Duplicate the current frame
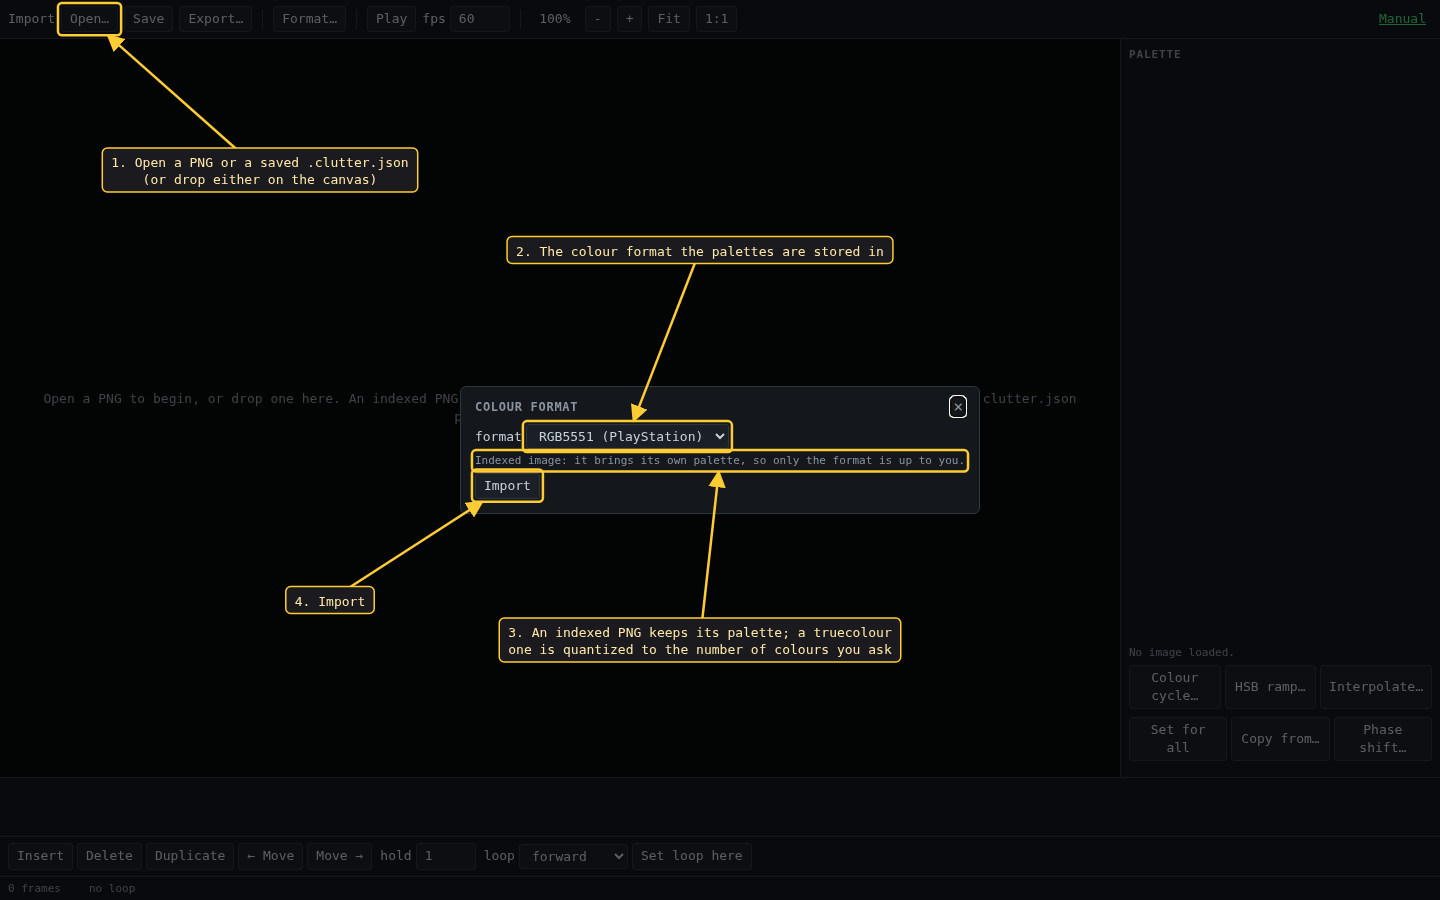The width and height of the screenshot is (1440, 900). [190, 856]
